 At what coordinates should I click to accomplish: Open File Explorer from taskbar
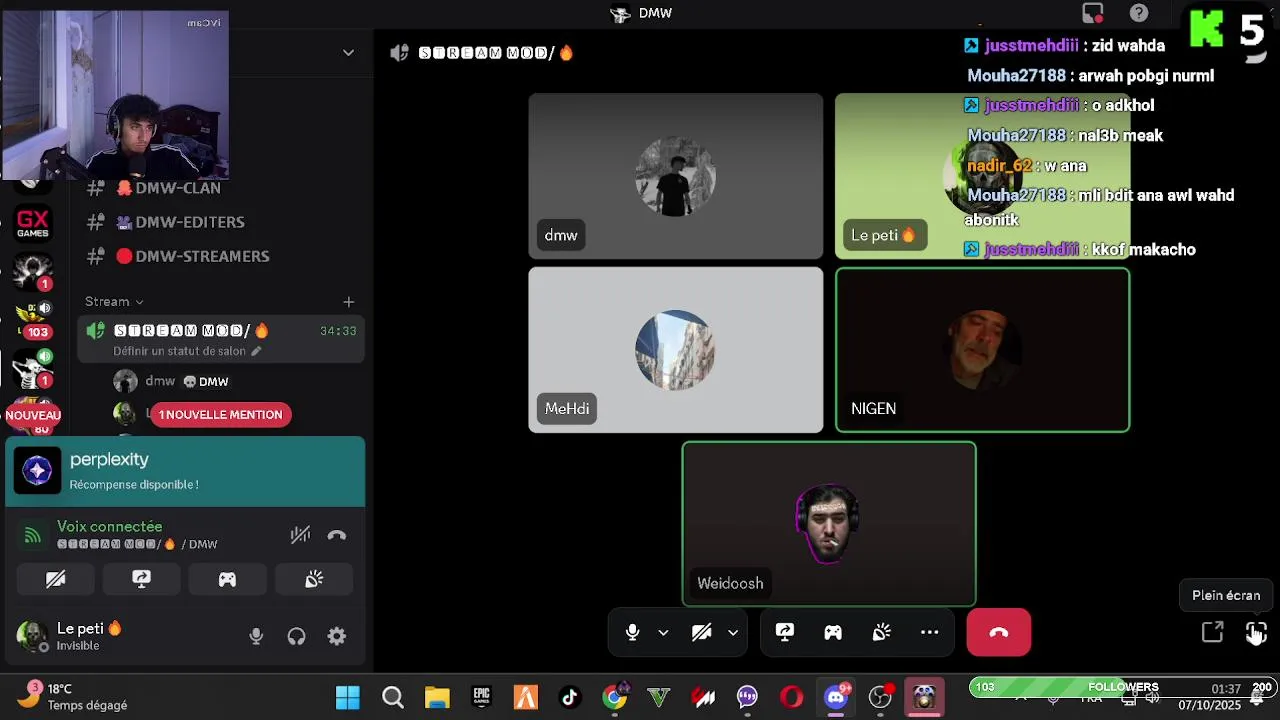click(437, 697)
